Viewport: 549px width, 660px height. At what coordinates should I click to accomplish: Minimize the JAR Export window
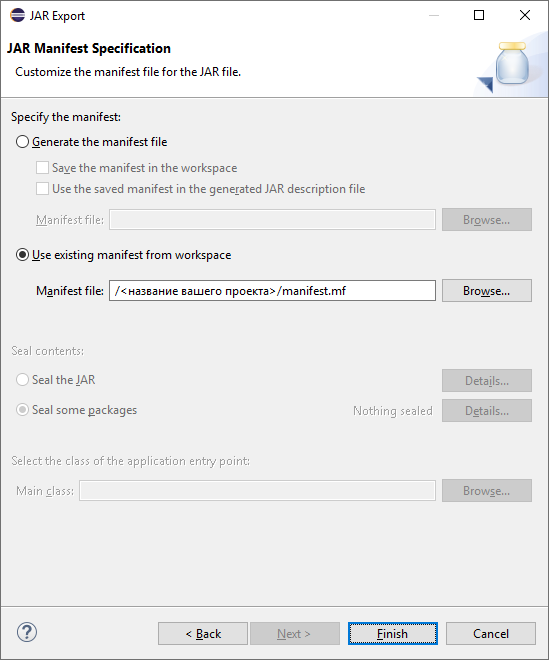tap(434, 15)
